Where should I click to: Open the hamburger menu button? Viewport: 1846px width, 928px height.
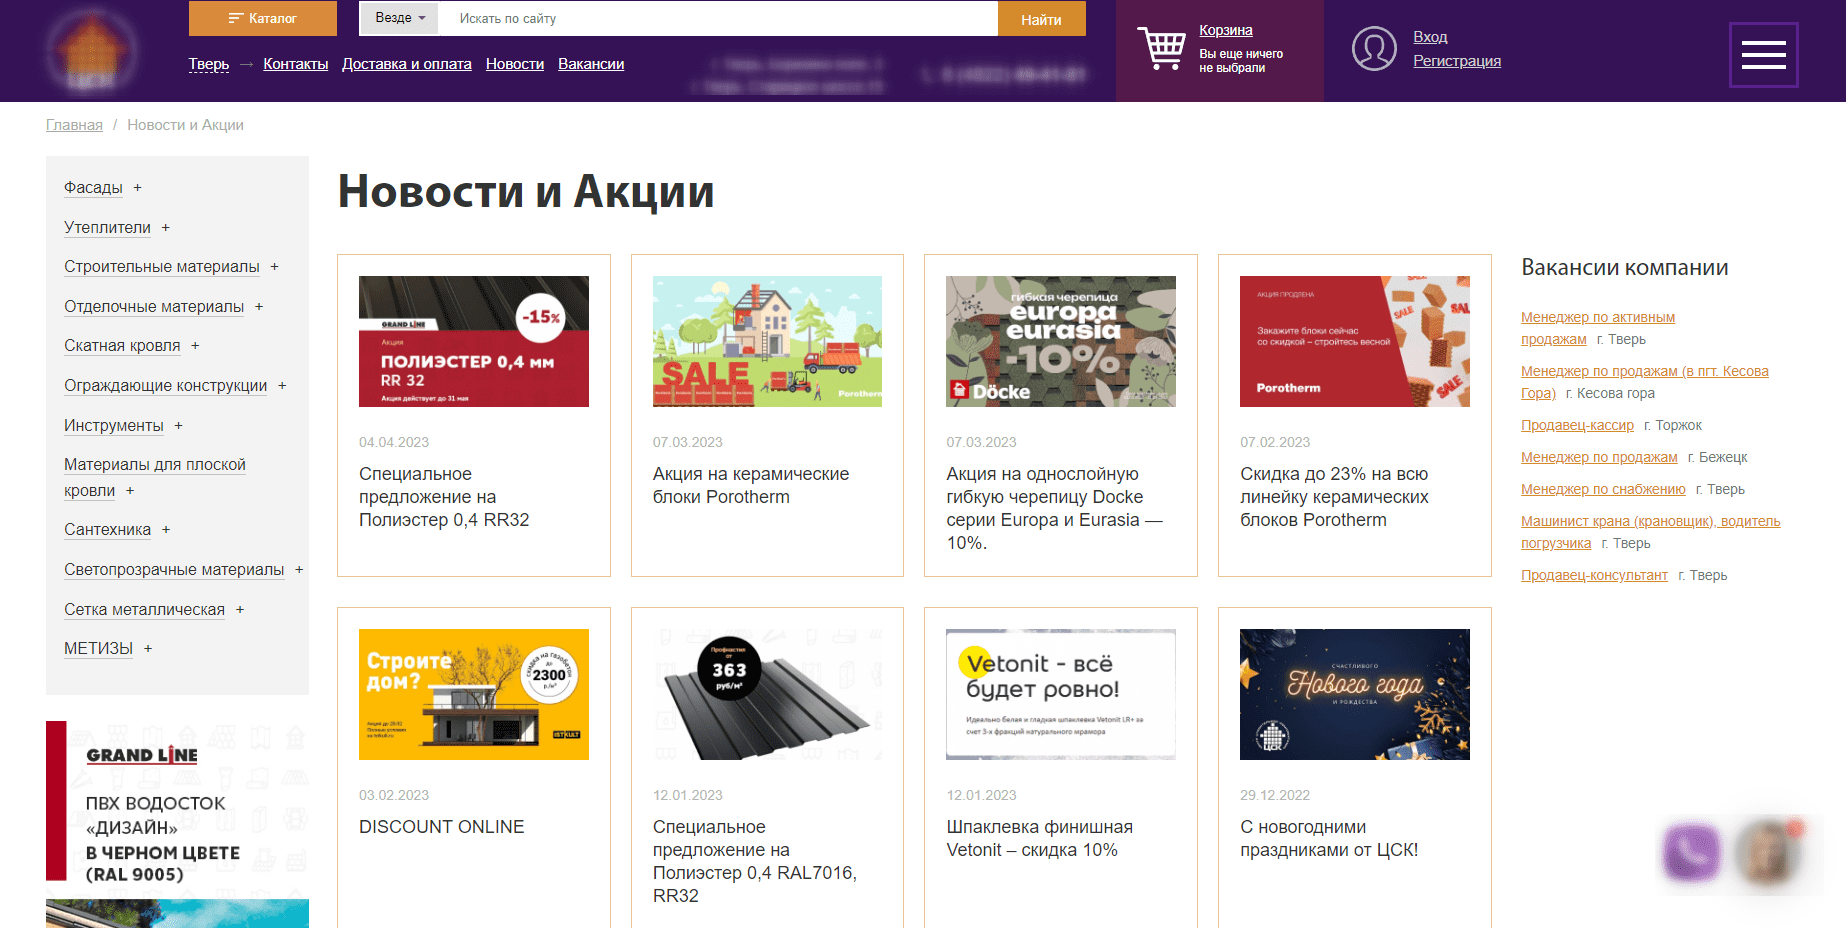point(1763,55)
